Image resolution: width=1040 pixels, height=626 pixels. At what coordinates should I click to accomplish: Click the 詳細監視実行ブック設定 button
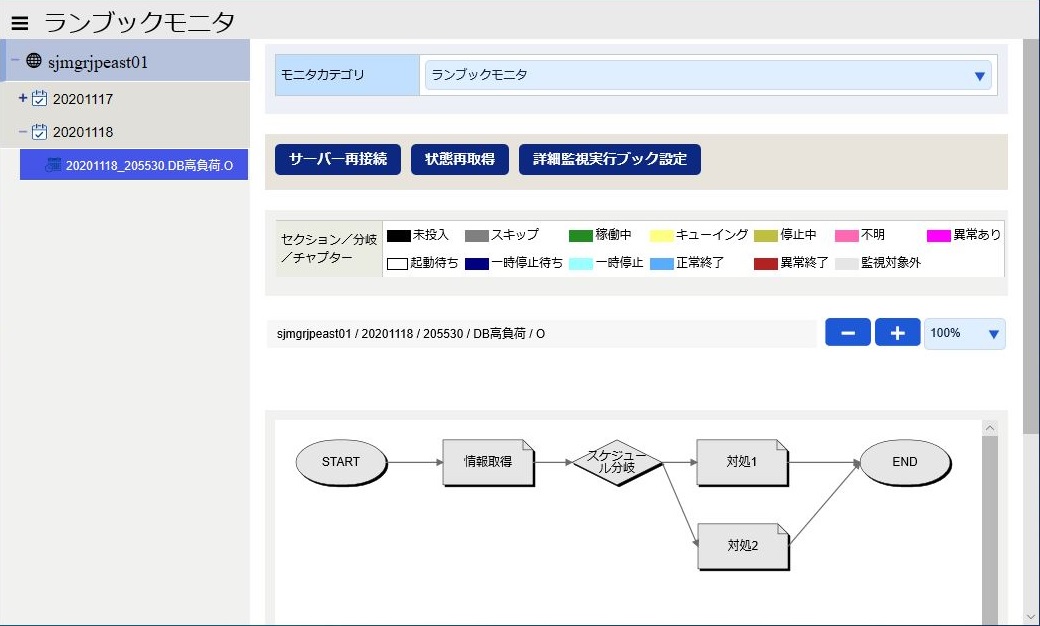pos(610,159)
